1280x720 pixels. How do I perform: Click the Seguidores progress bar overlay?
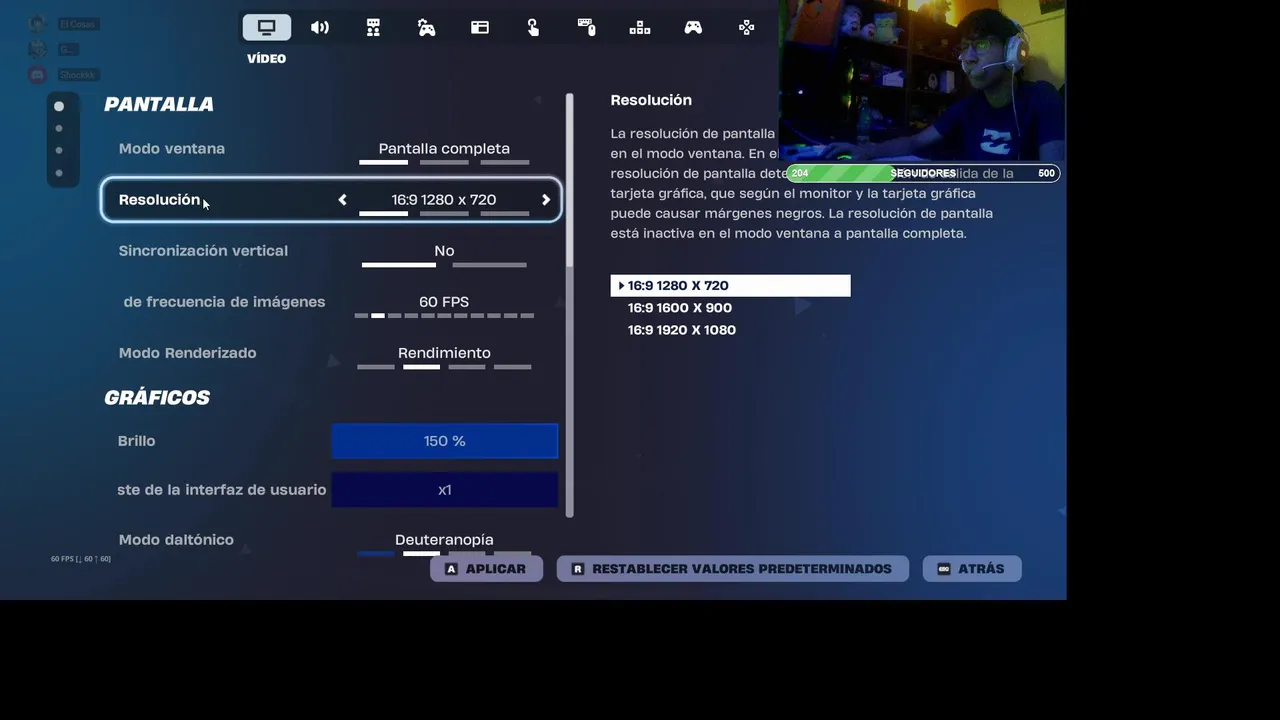pyautogui.click(x=923, y=173)
